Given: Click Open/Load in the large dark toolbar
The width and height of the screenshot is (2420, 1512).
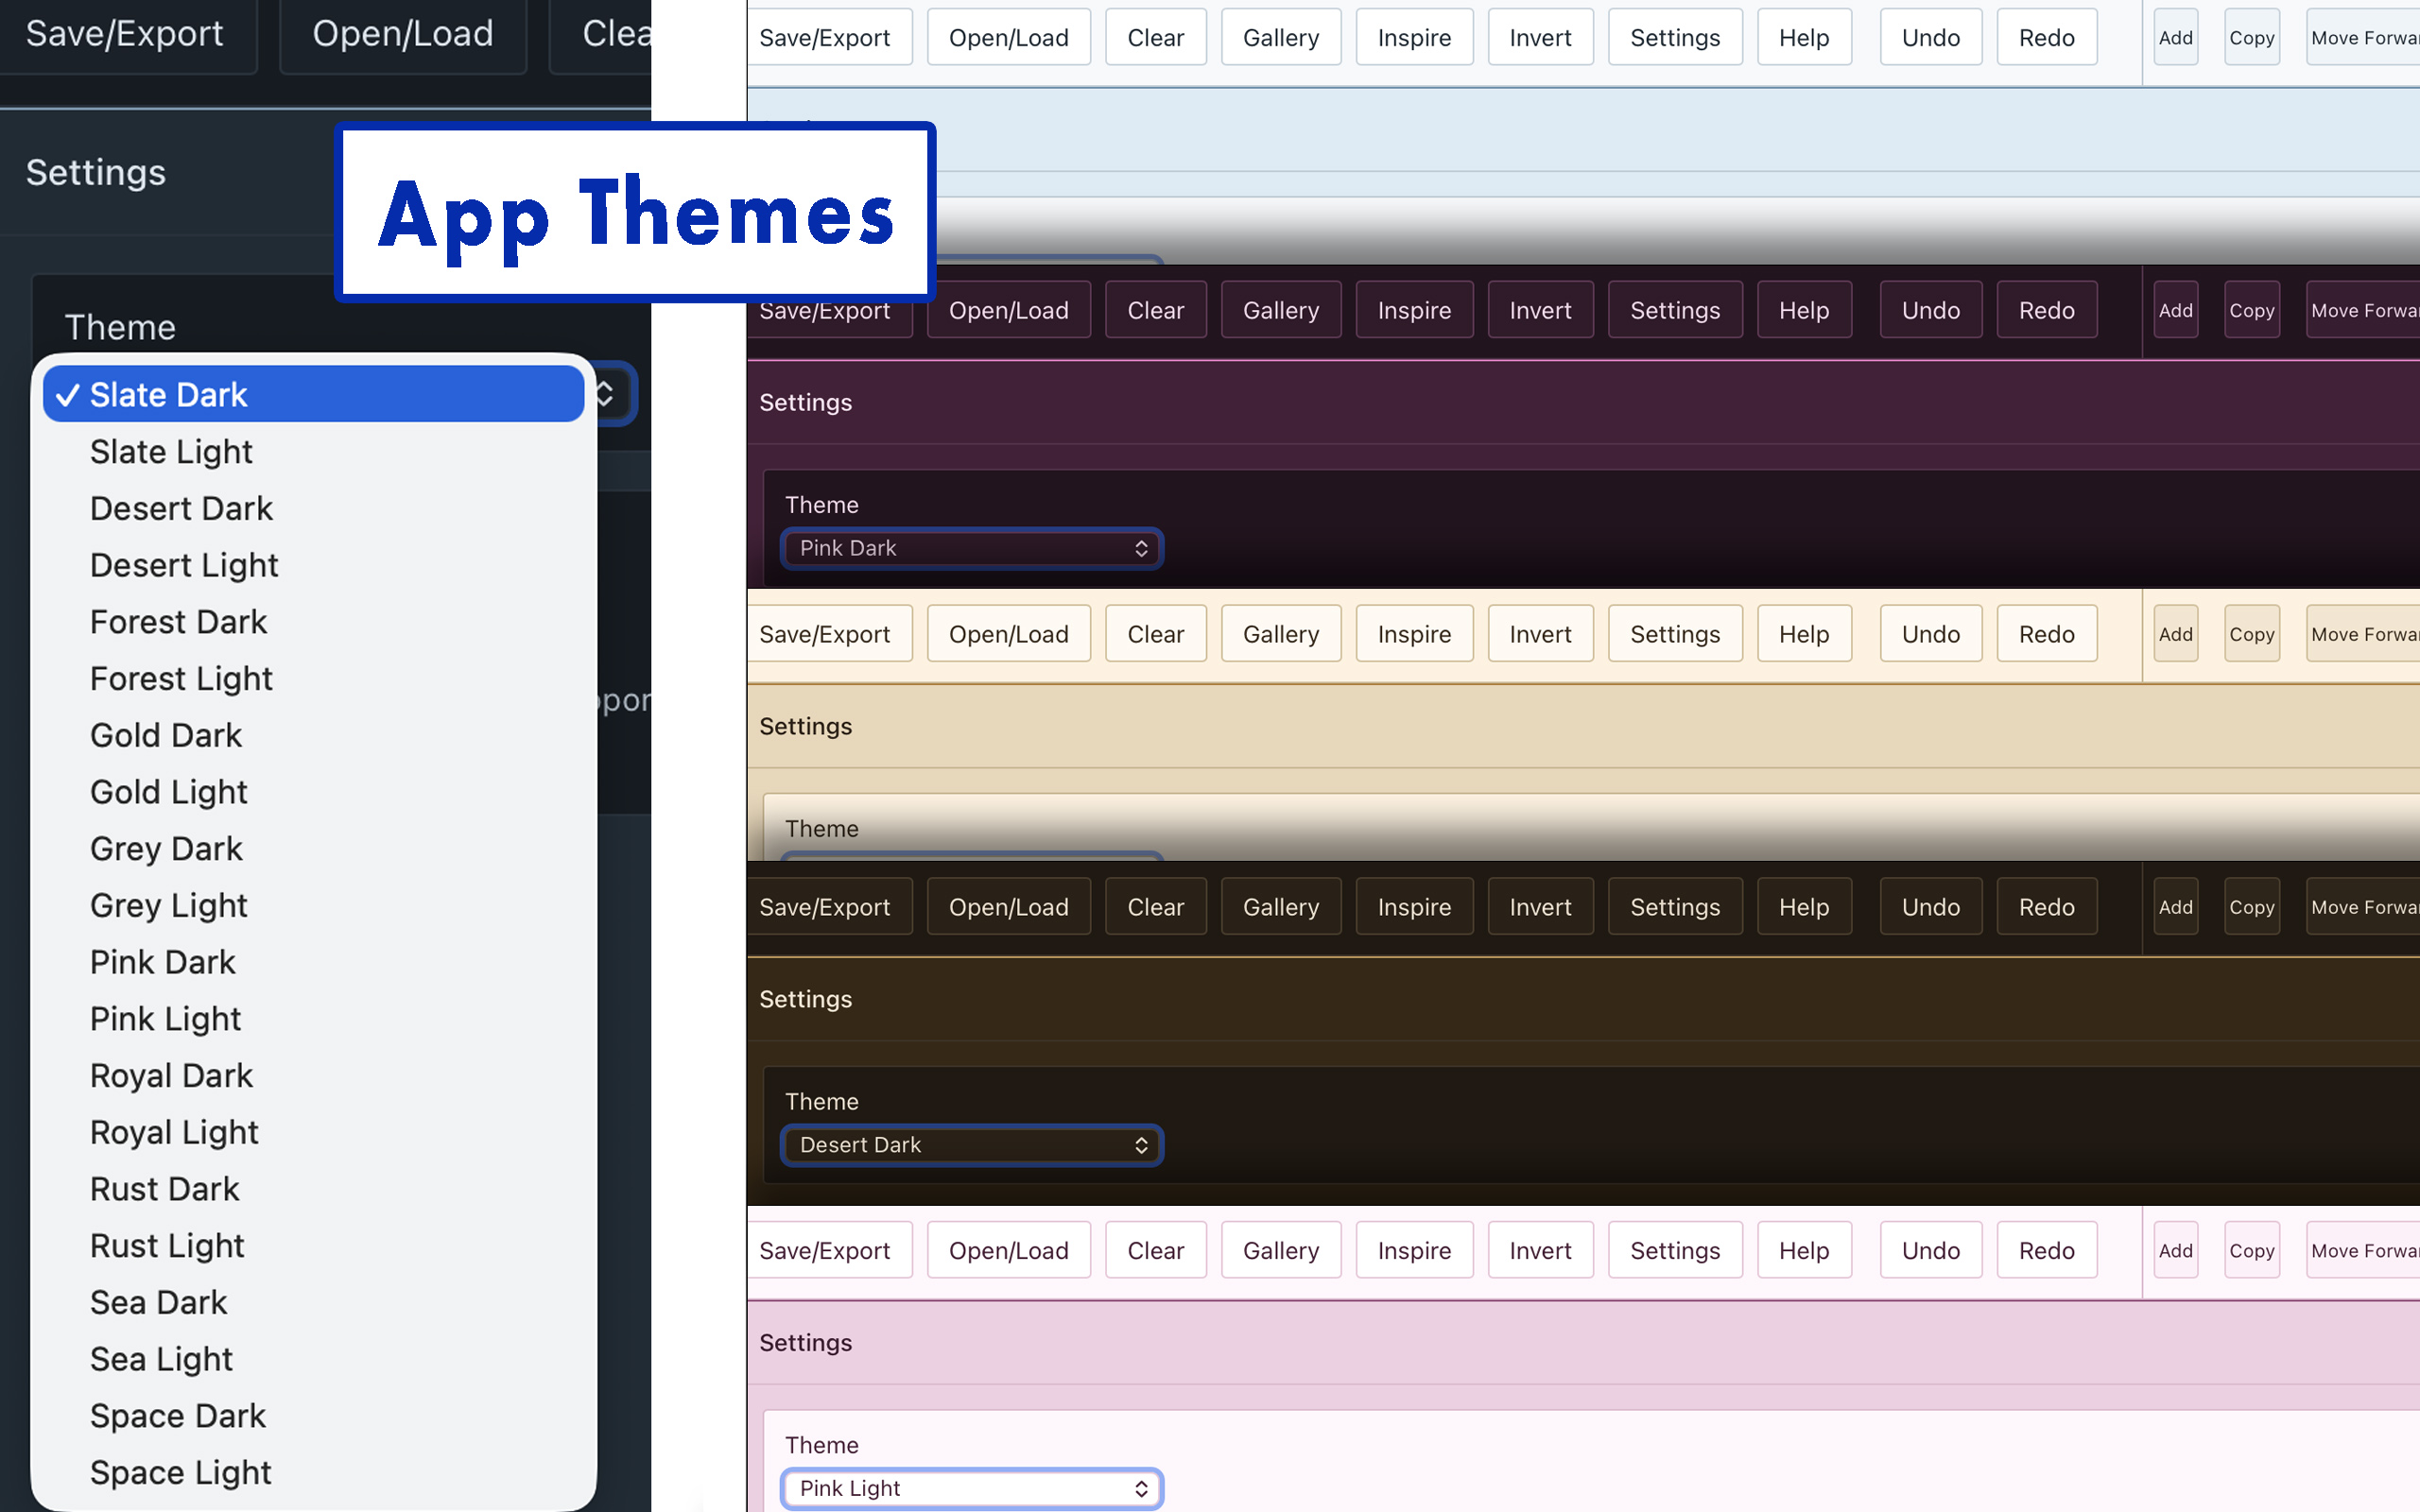Looking at the screenshot, I should [x=403, y=34].
